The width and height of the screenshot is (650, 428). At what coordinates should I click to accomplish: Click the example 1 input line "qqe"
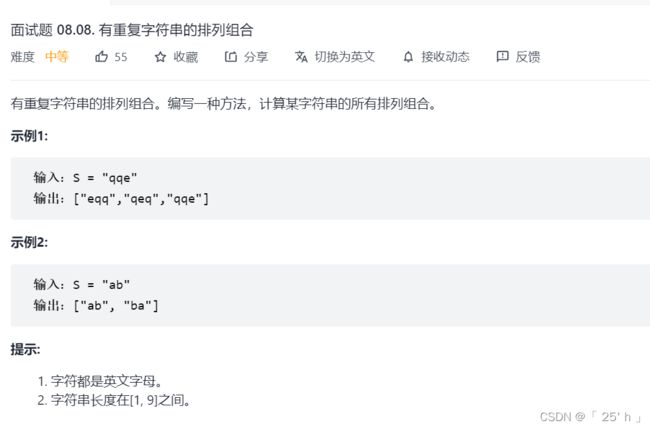(x=85, y=178)
